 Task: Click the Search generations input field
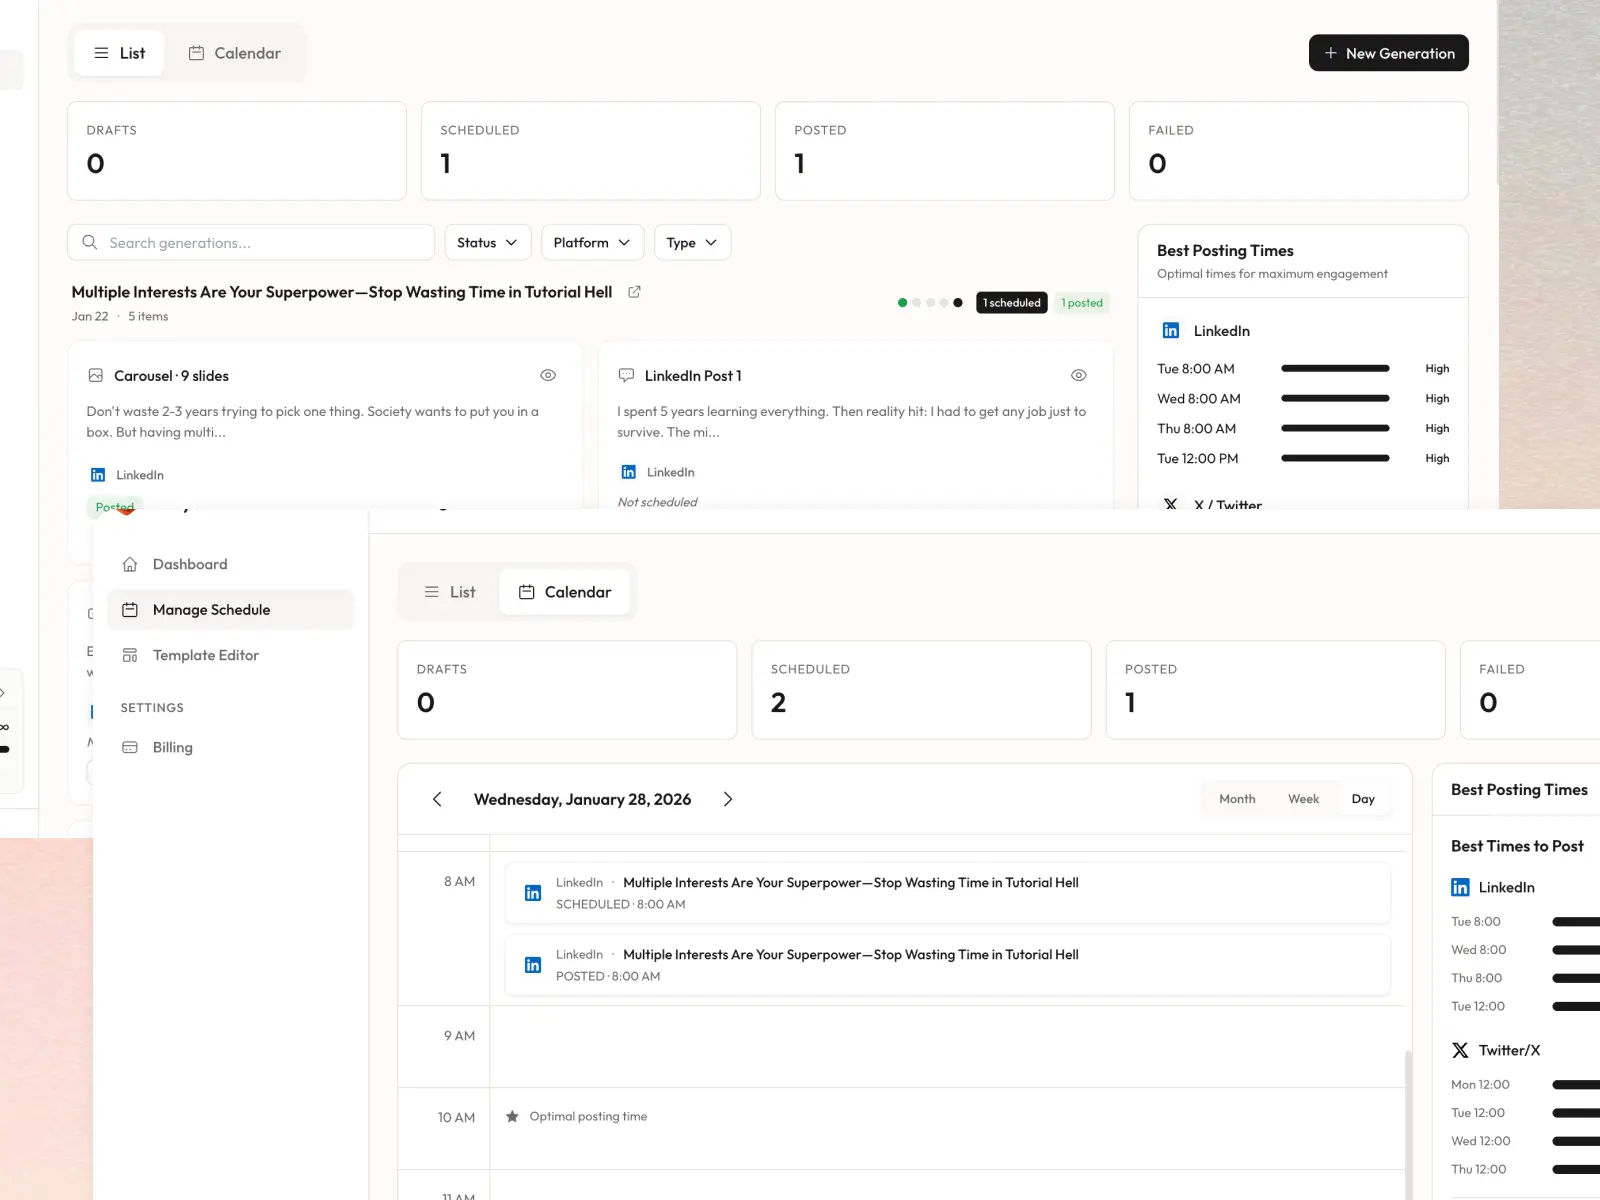250,242
